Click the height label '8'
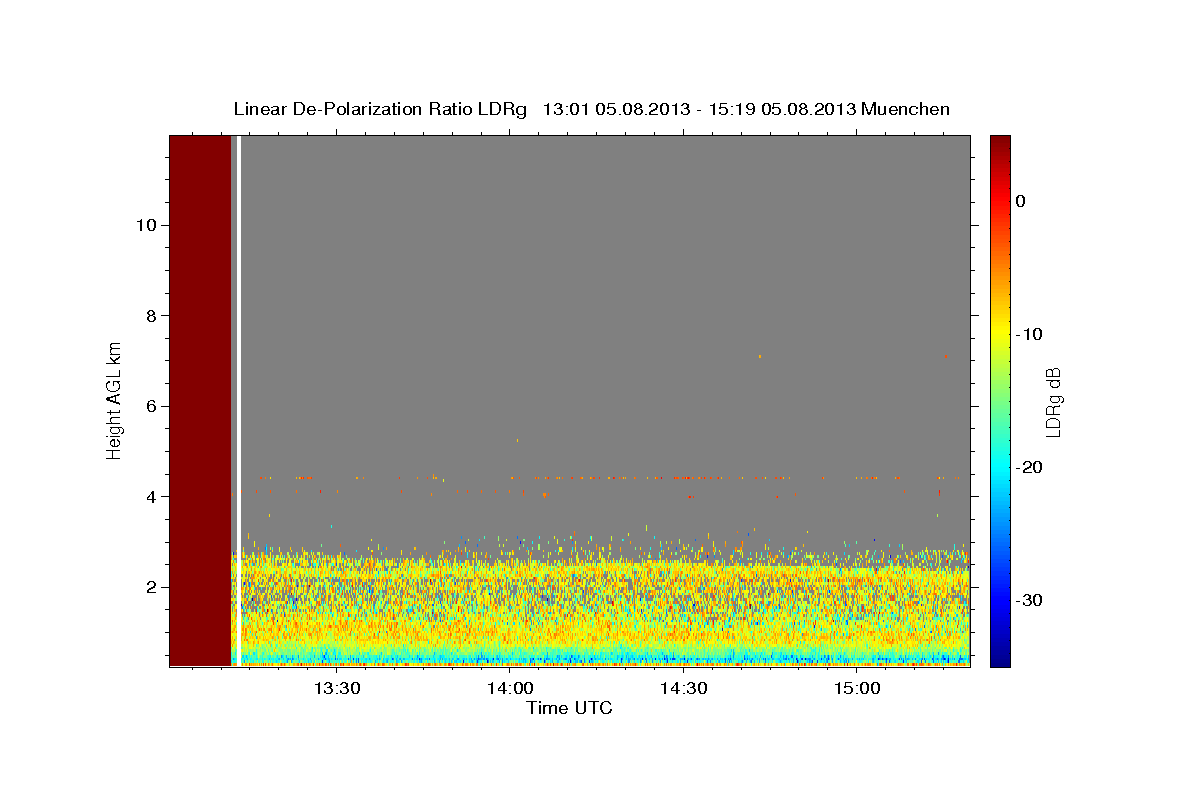This screenshot has width=1200, height=800. pos(150,315)
